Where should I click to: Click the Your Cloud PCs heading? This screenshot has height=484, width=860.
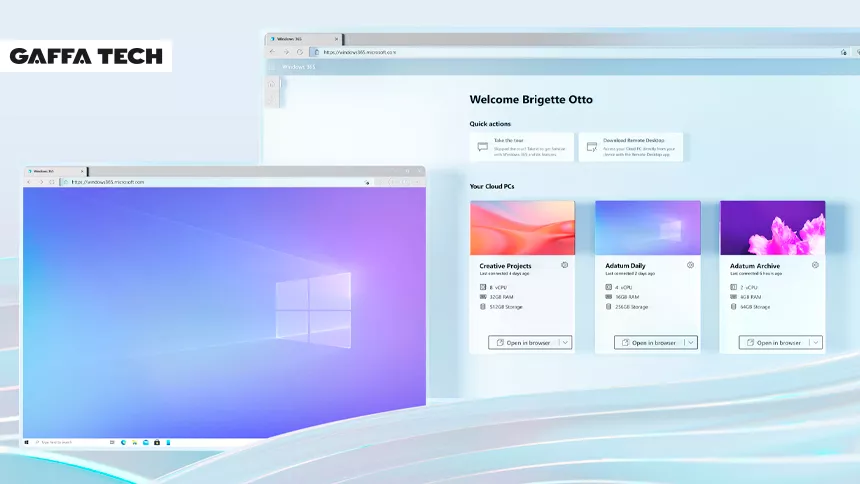click(492, 186)
